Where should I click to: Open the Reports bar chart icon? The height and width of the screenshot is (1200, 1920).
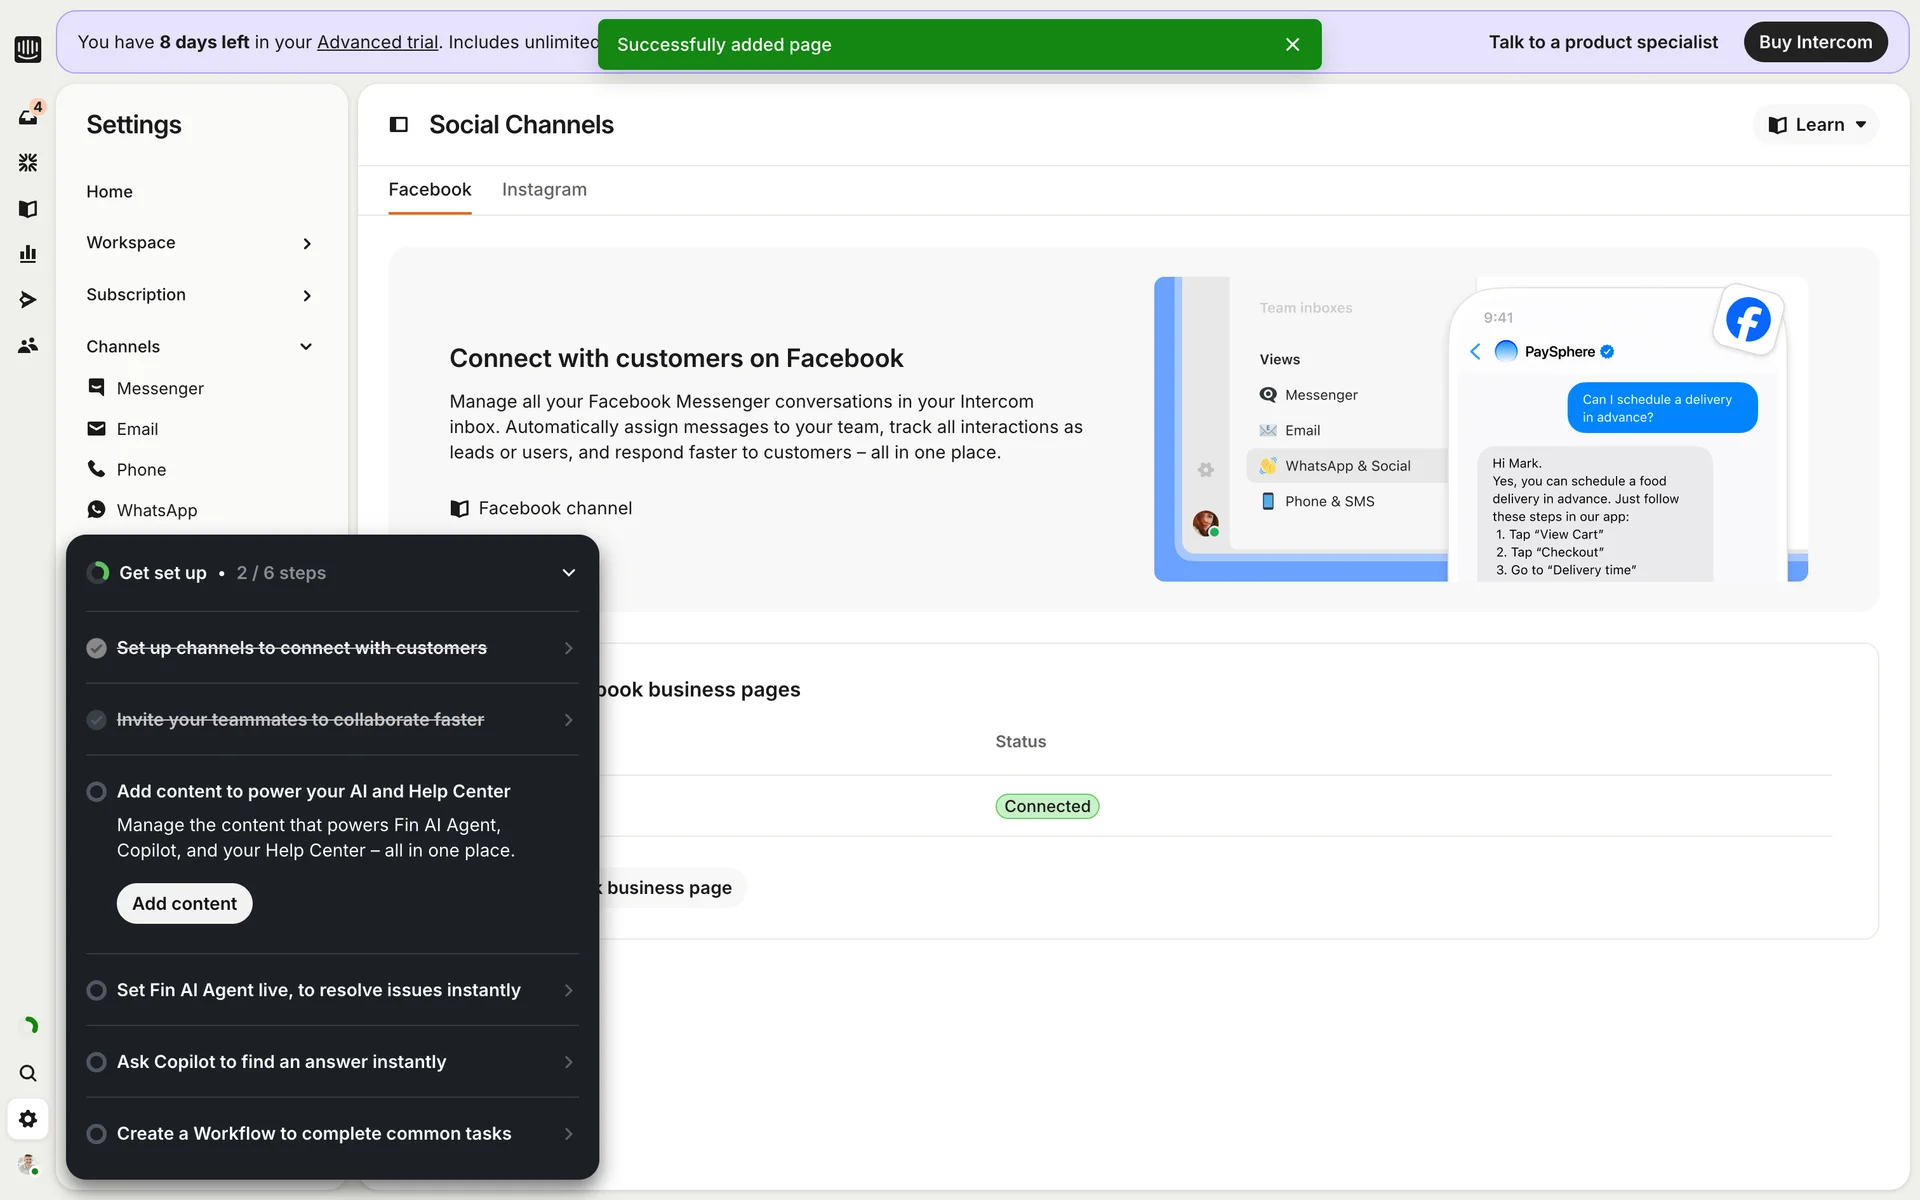click(28, 254)
